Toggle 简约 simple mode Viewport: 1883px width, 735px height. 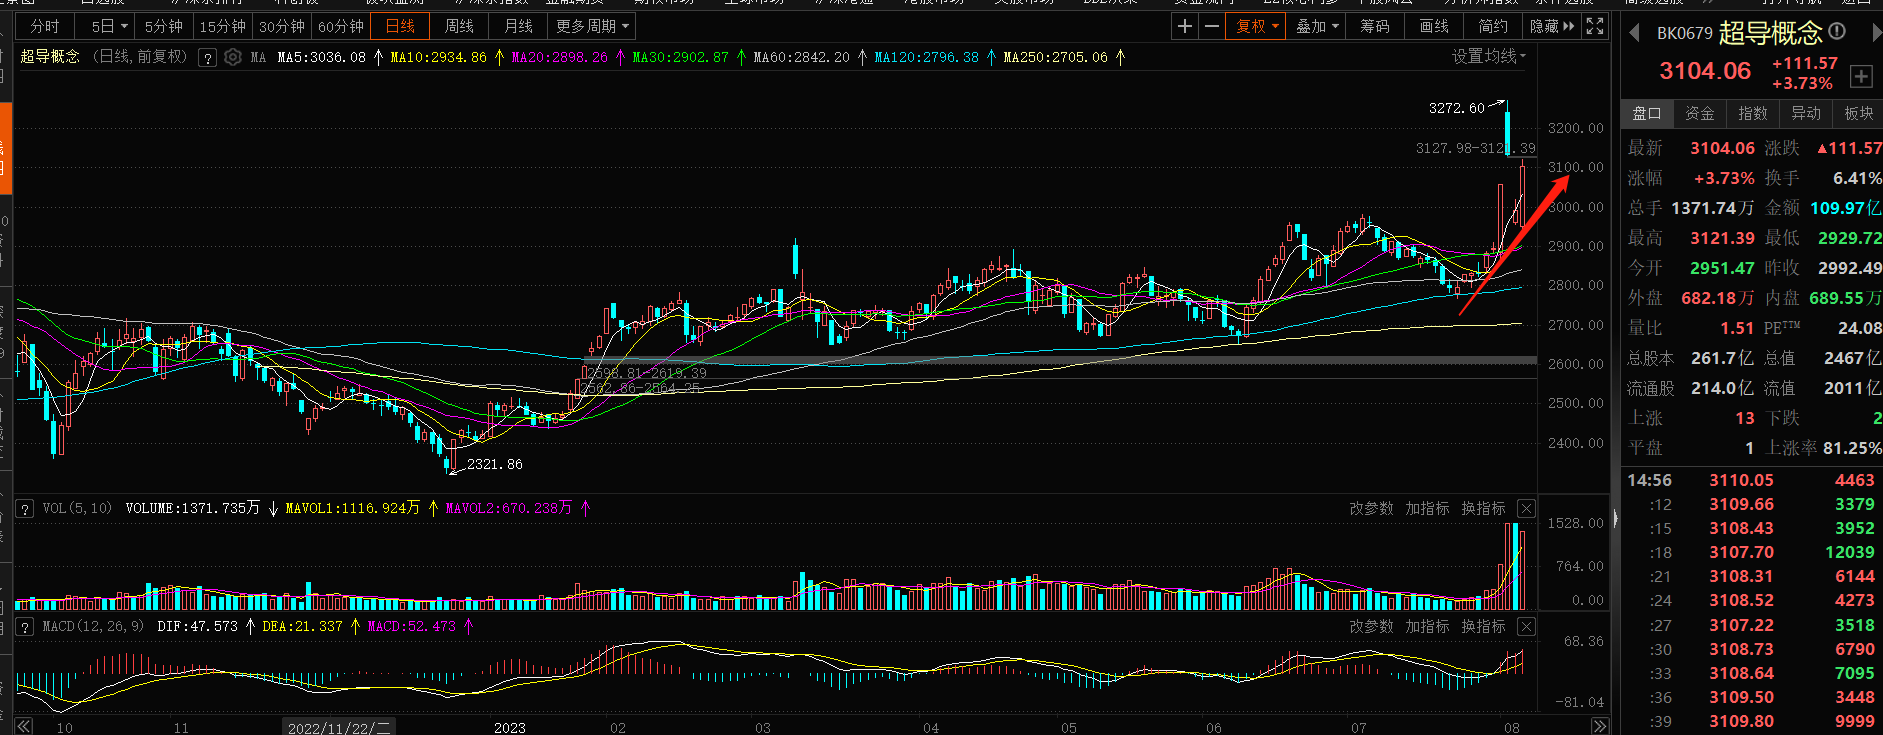click(x=1493, y=27)
